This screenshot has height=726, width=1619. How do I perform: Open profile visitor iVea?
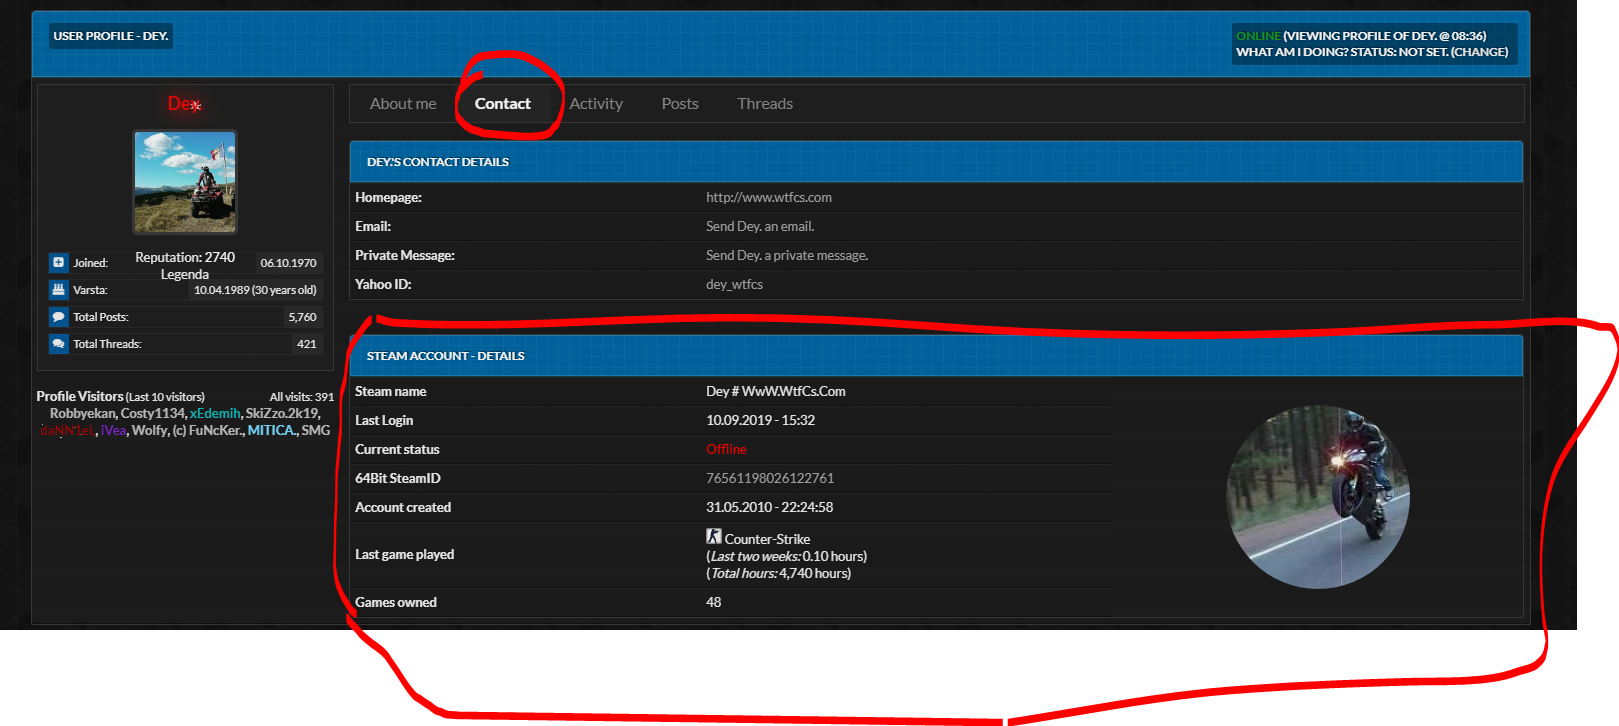(113, 431)
